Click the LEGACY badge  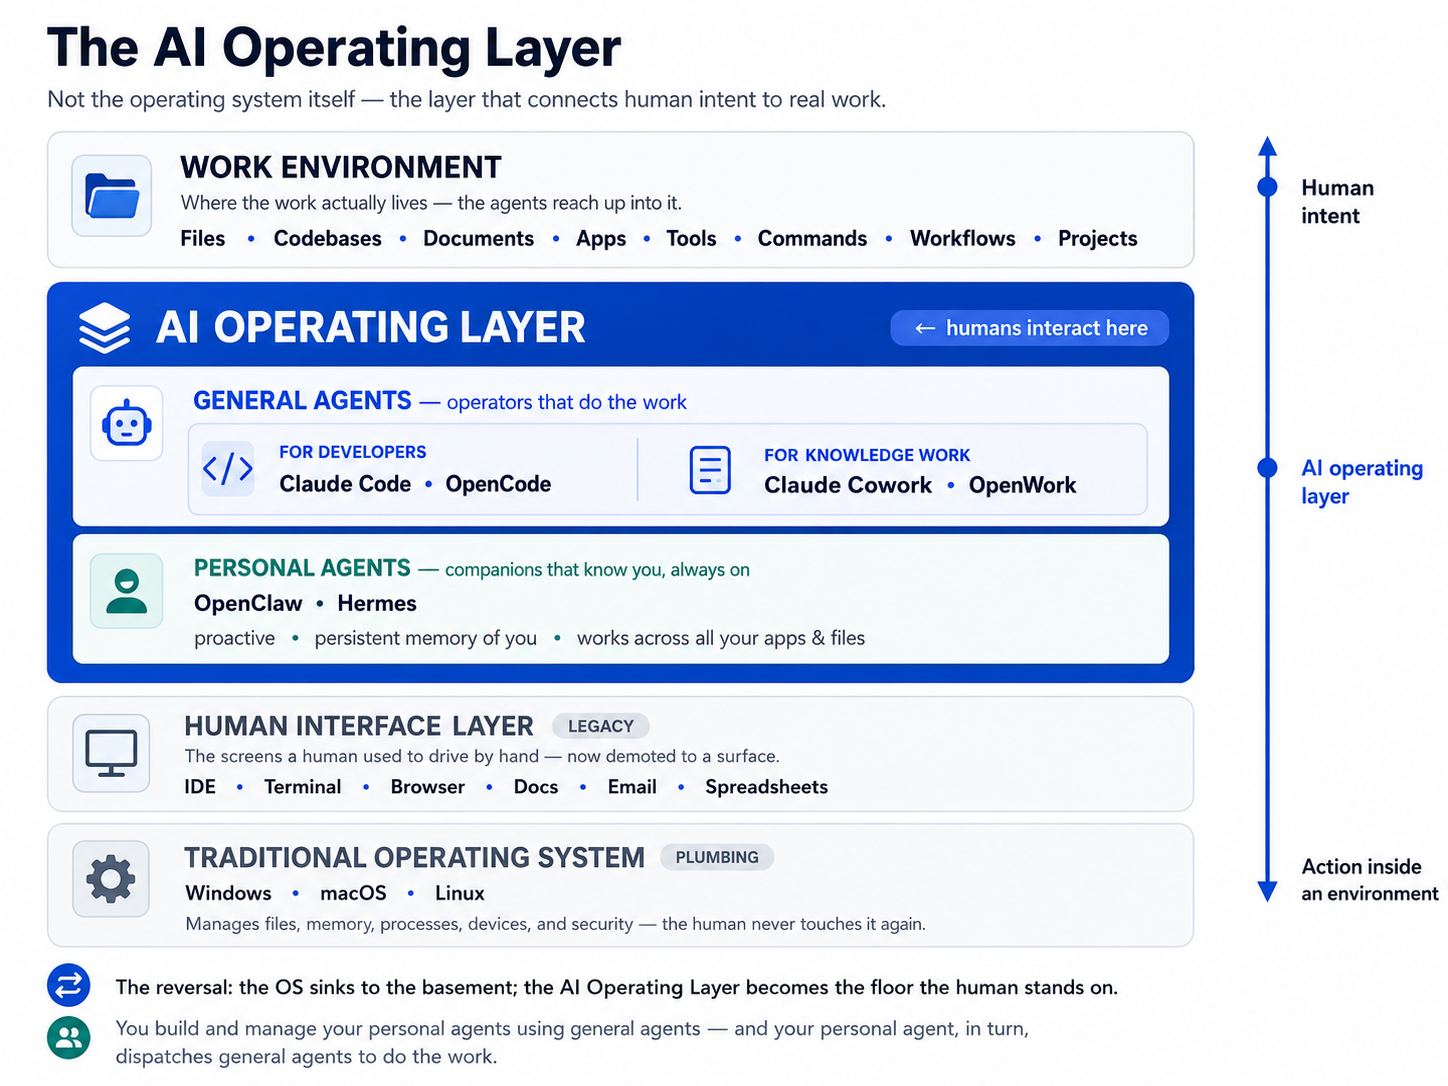click(x=601, y=726)
